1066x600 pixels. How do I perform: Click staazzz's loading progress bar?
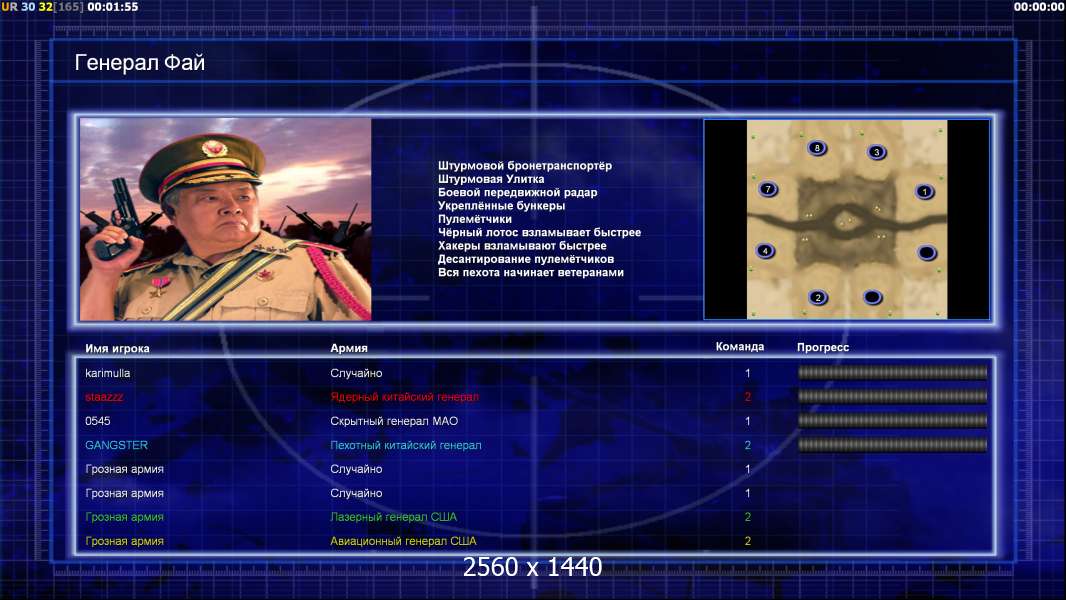[x=893, y=396]
